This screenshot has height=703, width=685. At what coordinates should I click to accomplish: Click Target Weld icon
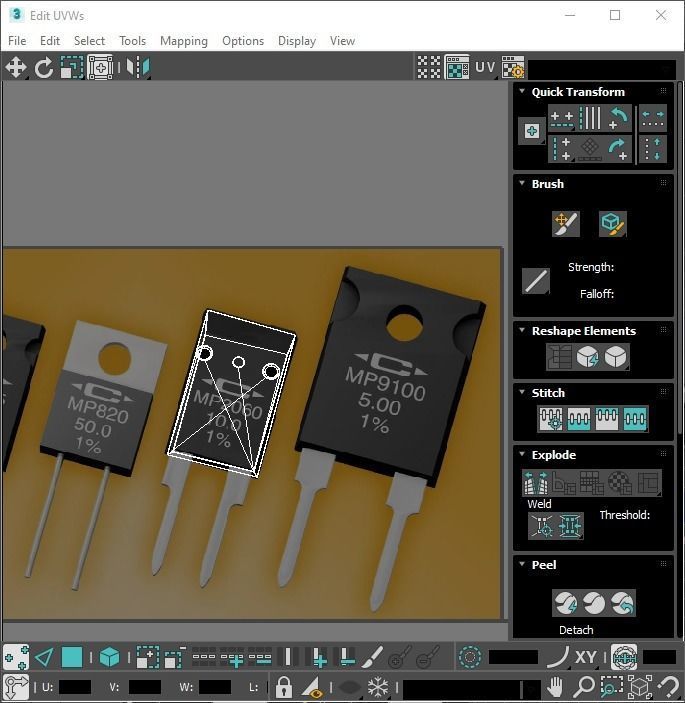(x=542, y=525)
